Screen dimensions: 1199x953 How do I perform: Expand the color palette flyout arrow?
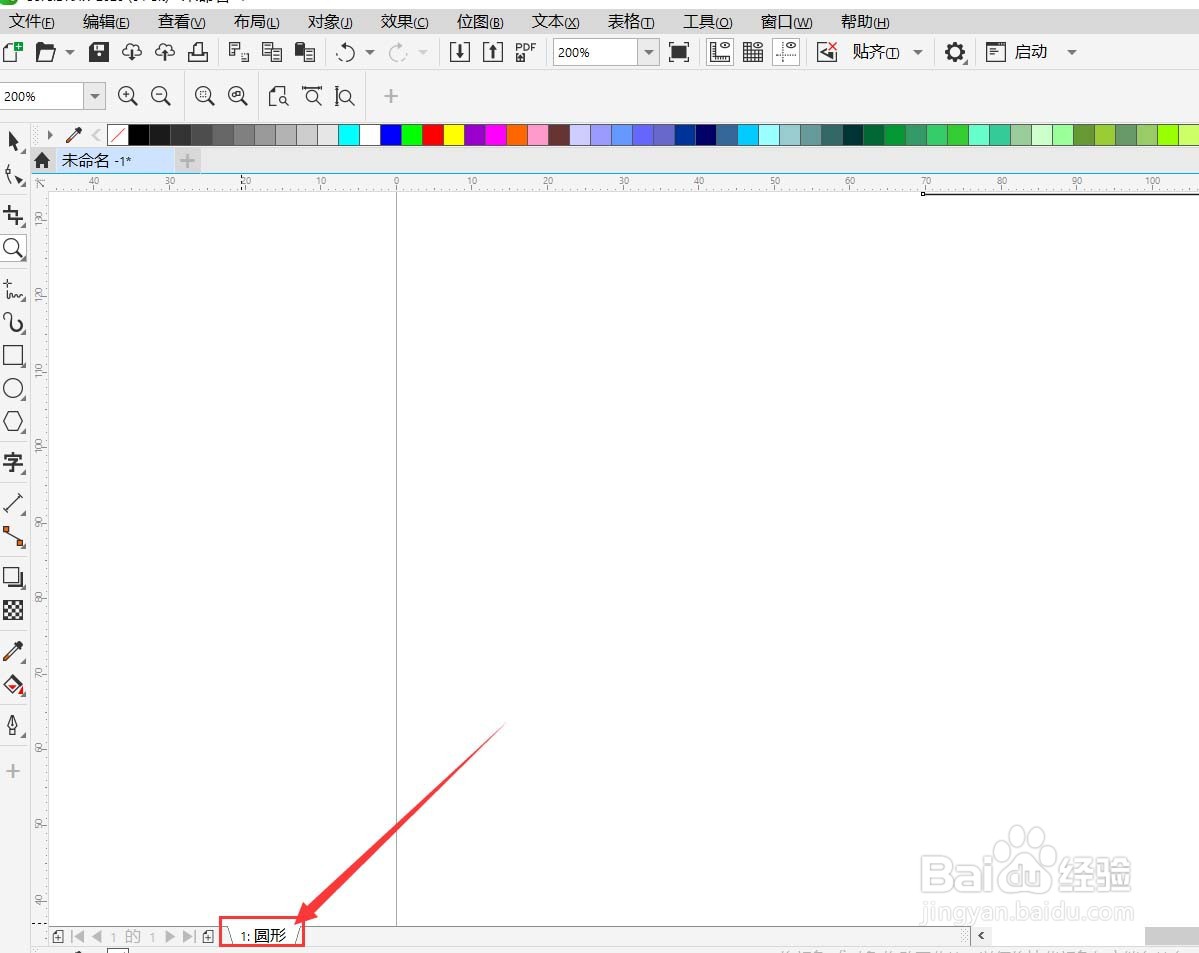[x=50, y=135]
